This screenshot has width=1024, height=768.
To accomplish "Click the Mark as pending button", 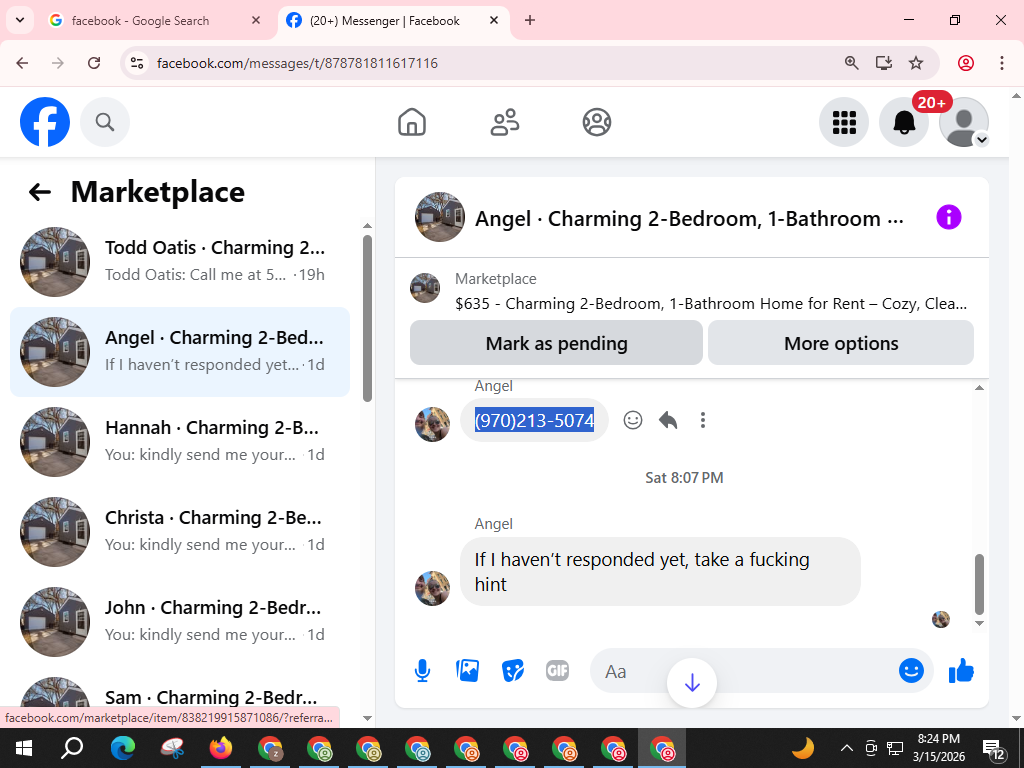I will pyautogui.click(x=556, y=343).
